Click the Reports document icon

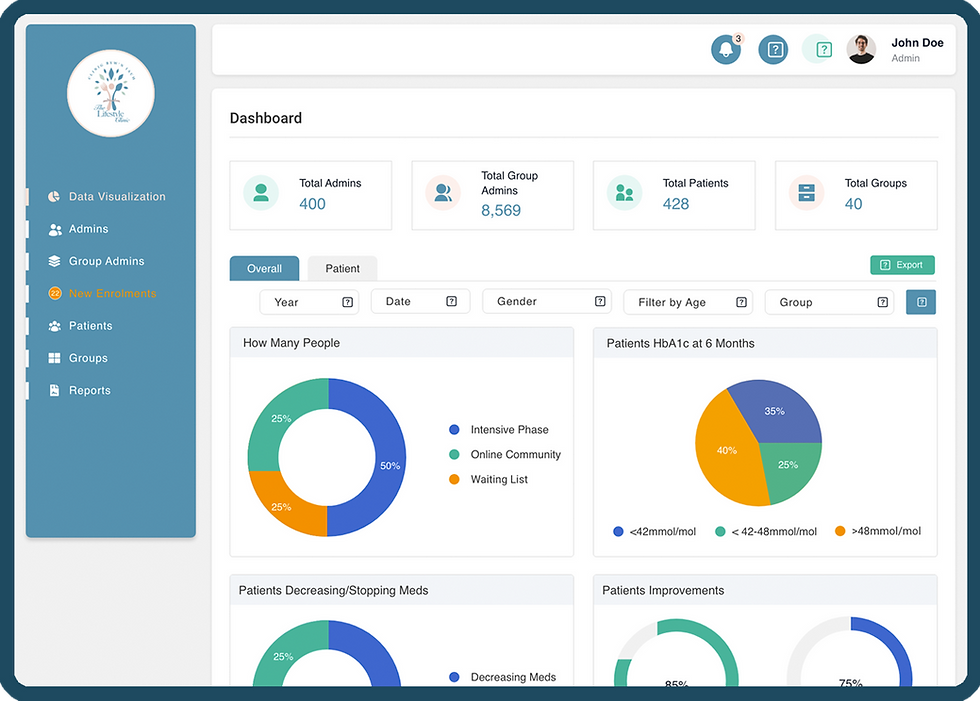click(54, 390)
